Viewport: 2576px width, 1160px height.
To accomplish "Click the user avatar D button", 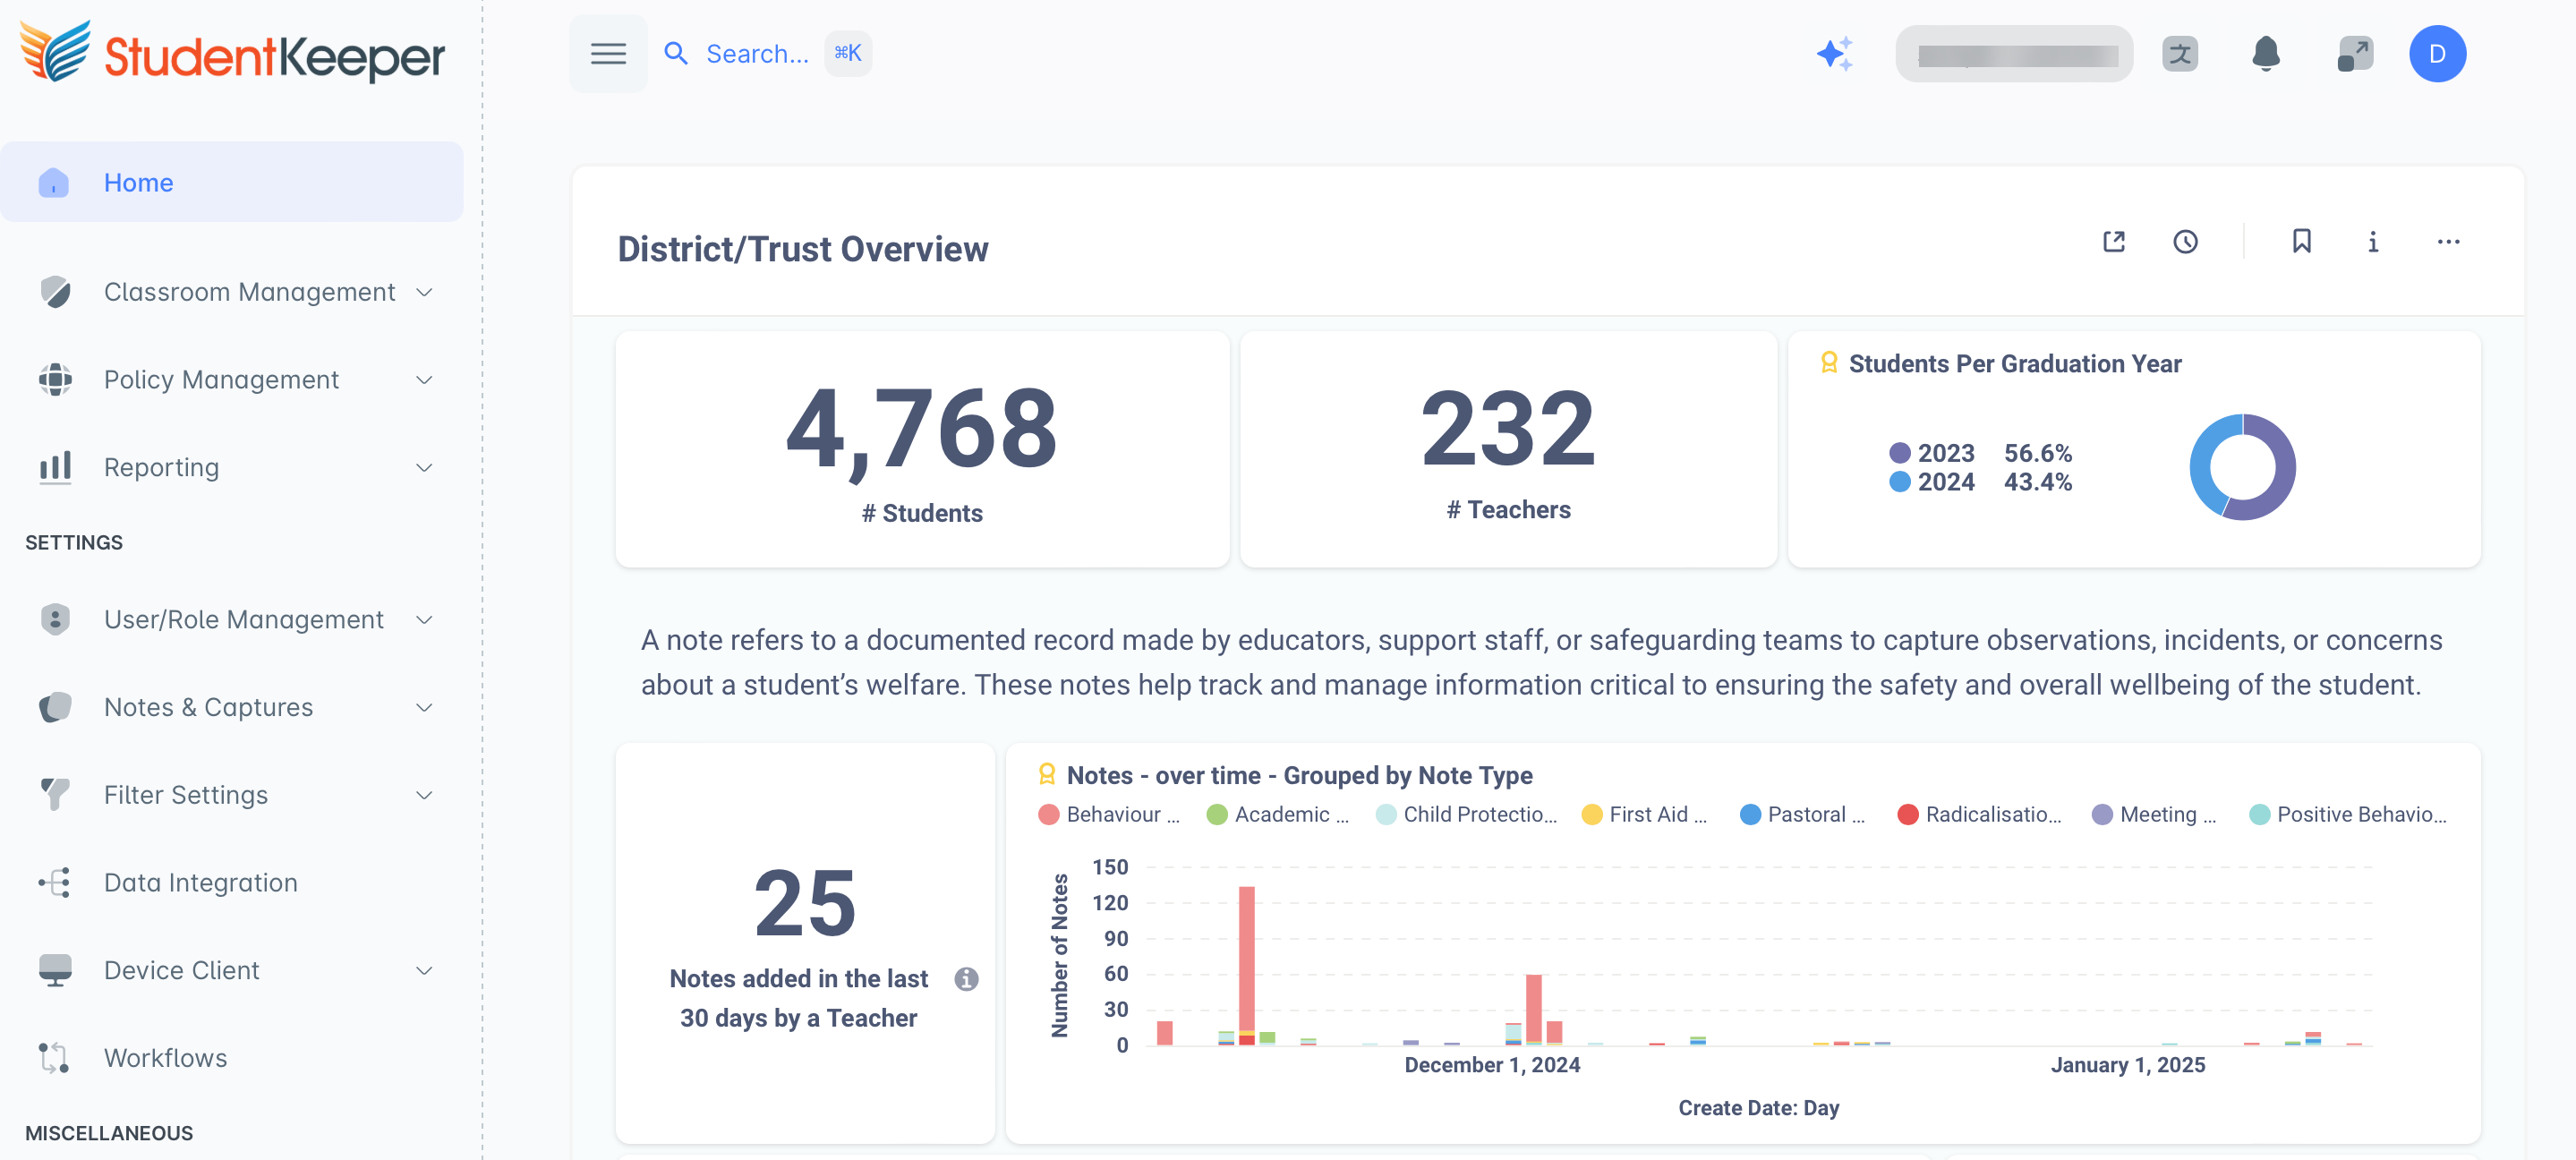I will tap(2436, 54).
